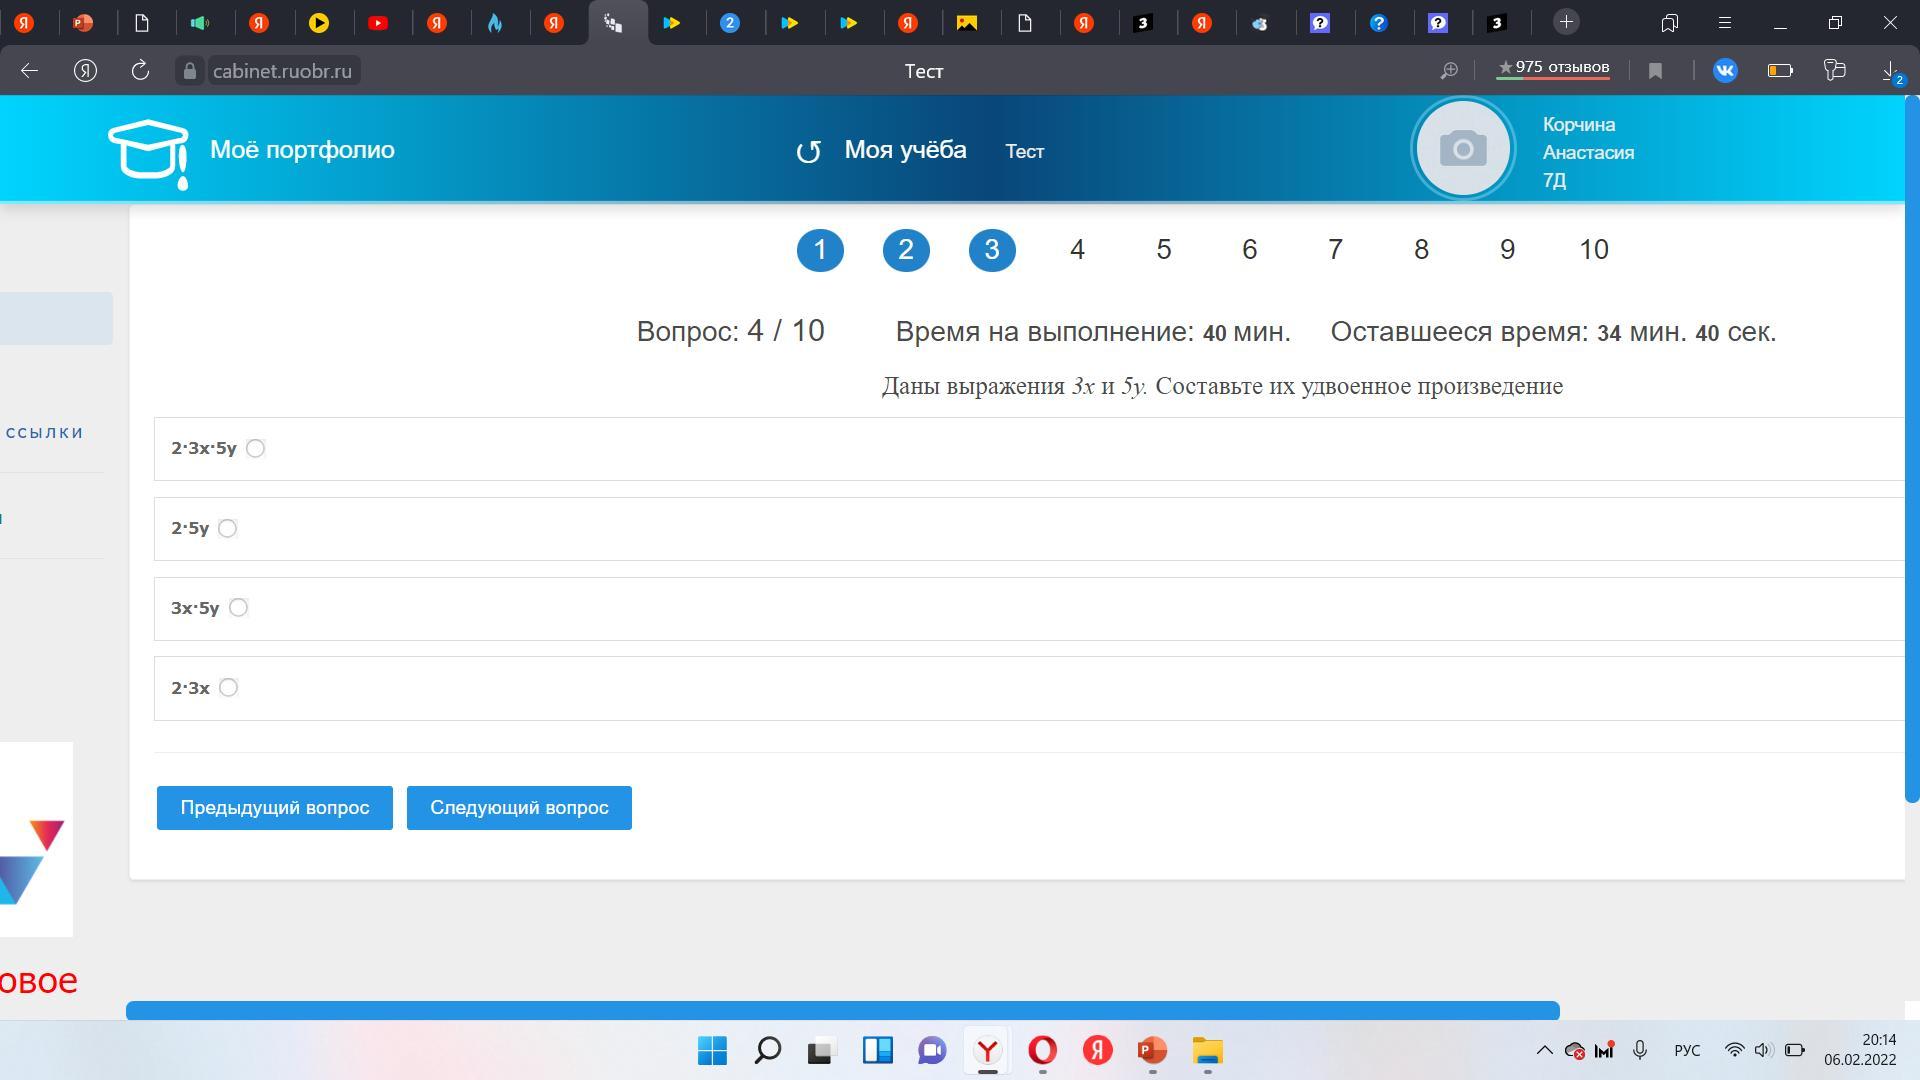Click the page vertical scrollbar
This screenshot has width=1920, height=1080.
coord(1912,450)
